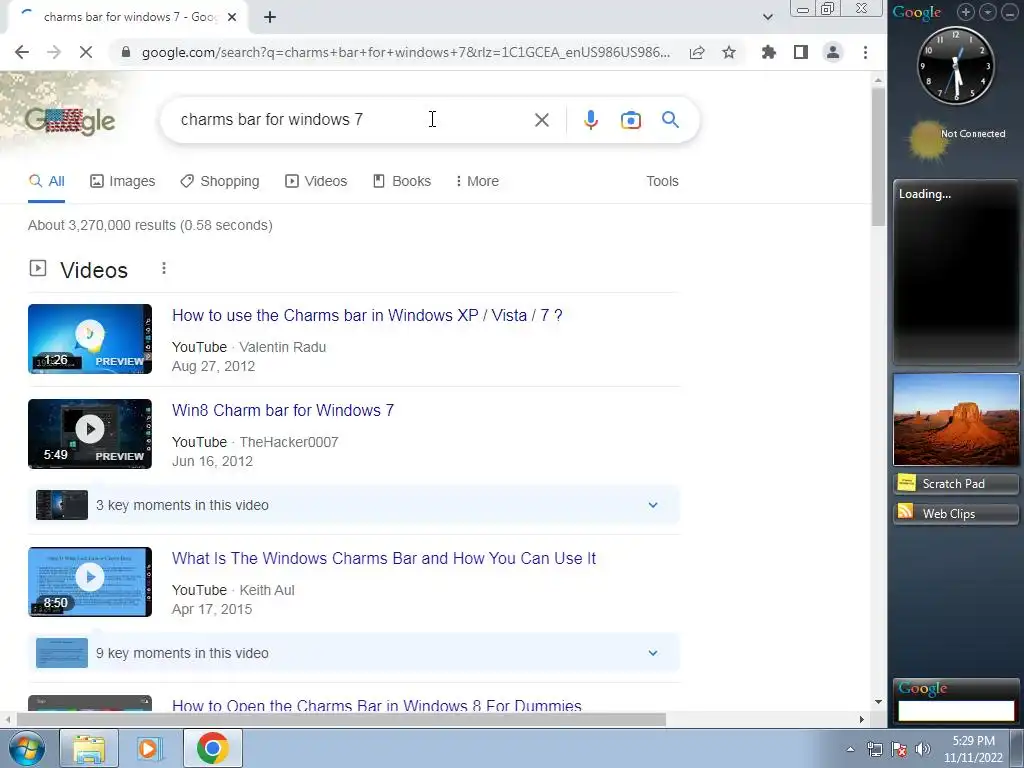Switch to Shopping results tab
The height and width of the screenshot is (768, 1024).
(220, 181)
